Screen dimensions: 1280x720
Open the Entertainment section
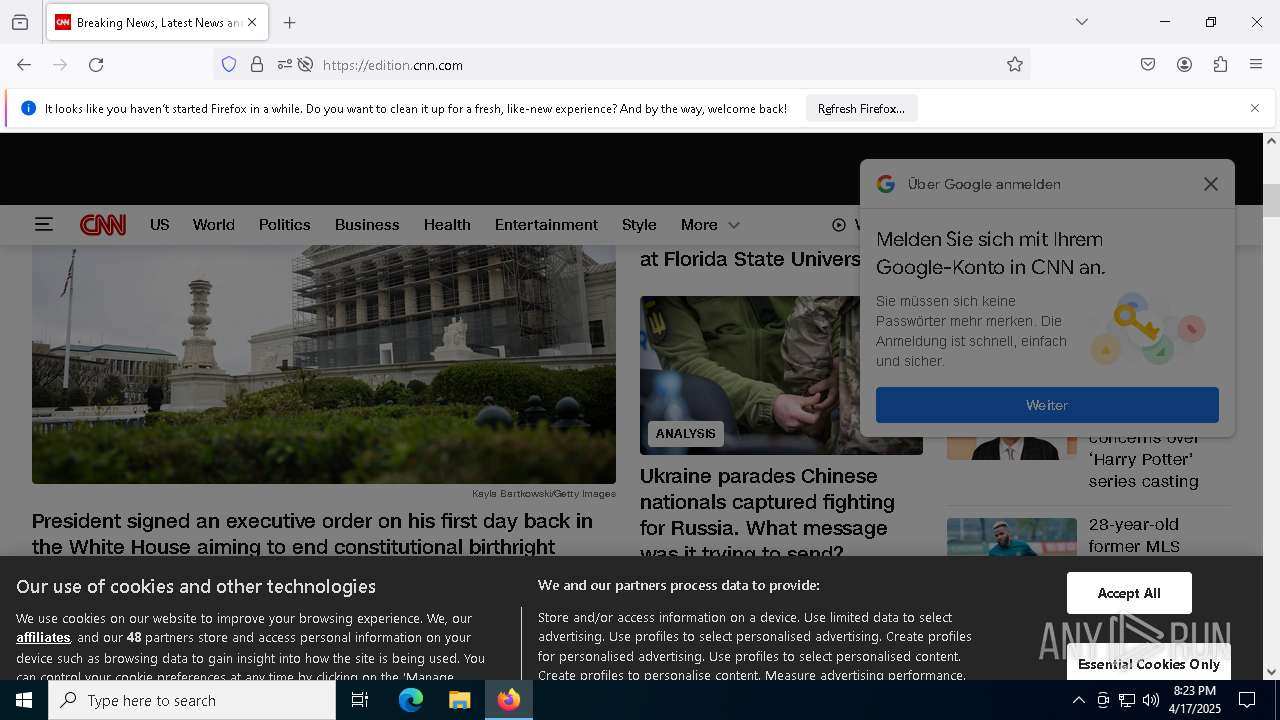pos(546,225)
